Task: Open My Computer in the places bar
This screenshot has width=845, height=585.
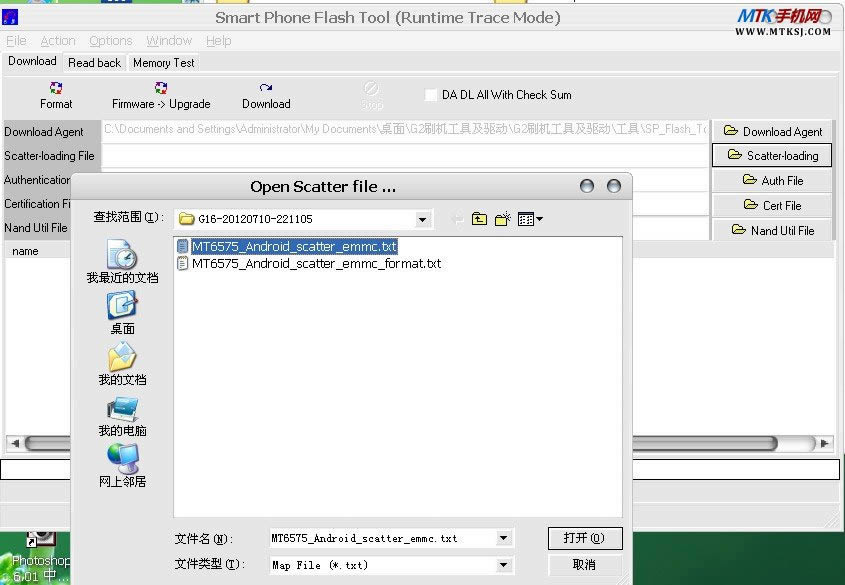Action: (122, 416)
